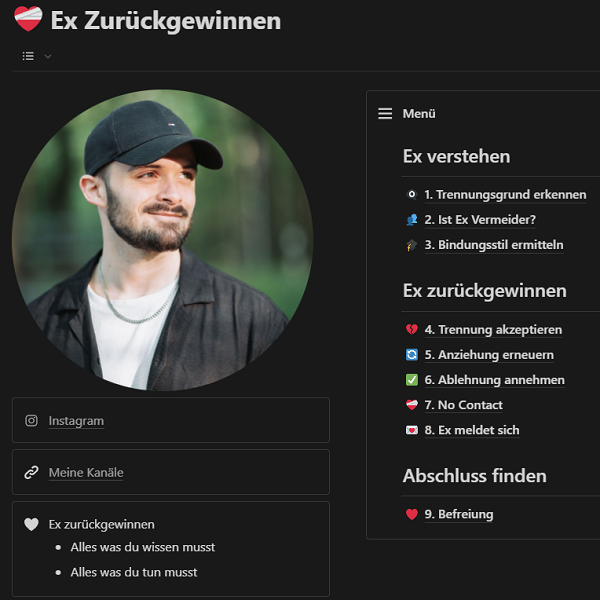Viewport: 600px width, 600px height.
Task: Open 2. Ist Ex Vermeider? page
Action: point(480,220)
